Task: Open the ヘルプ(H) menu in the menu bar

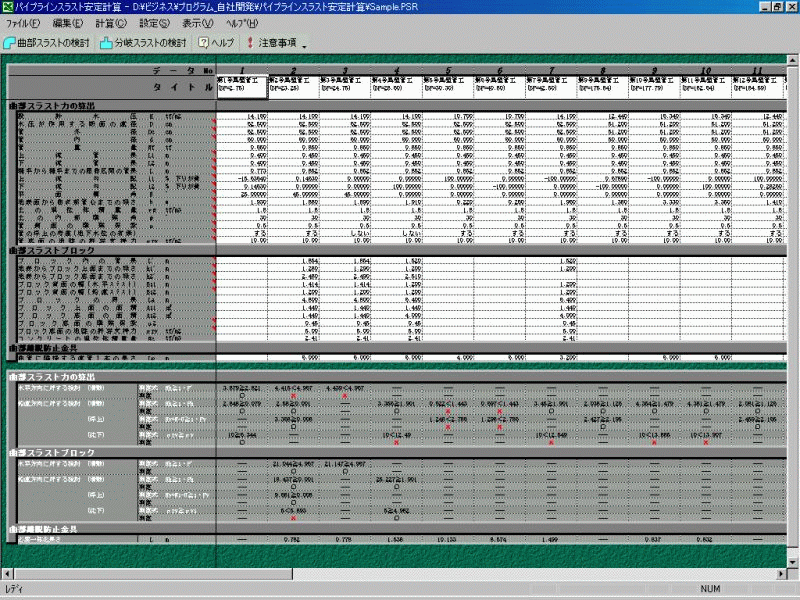Action: pos(242,23)
